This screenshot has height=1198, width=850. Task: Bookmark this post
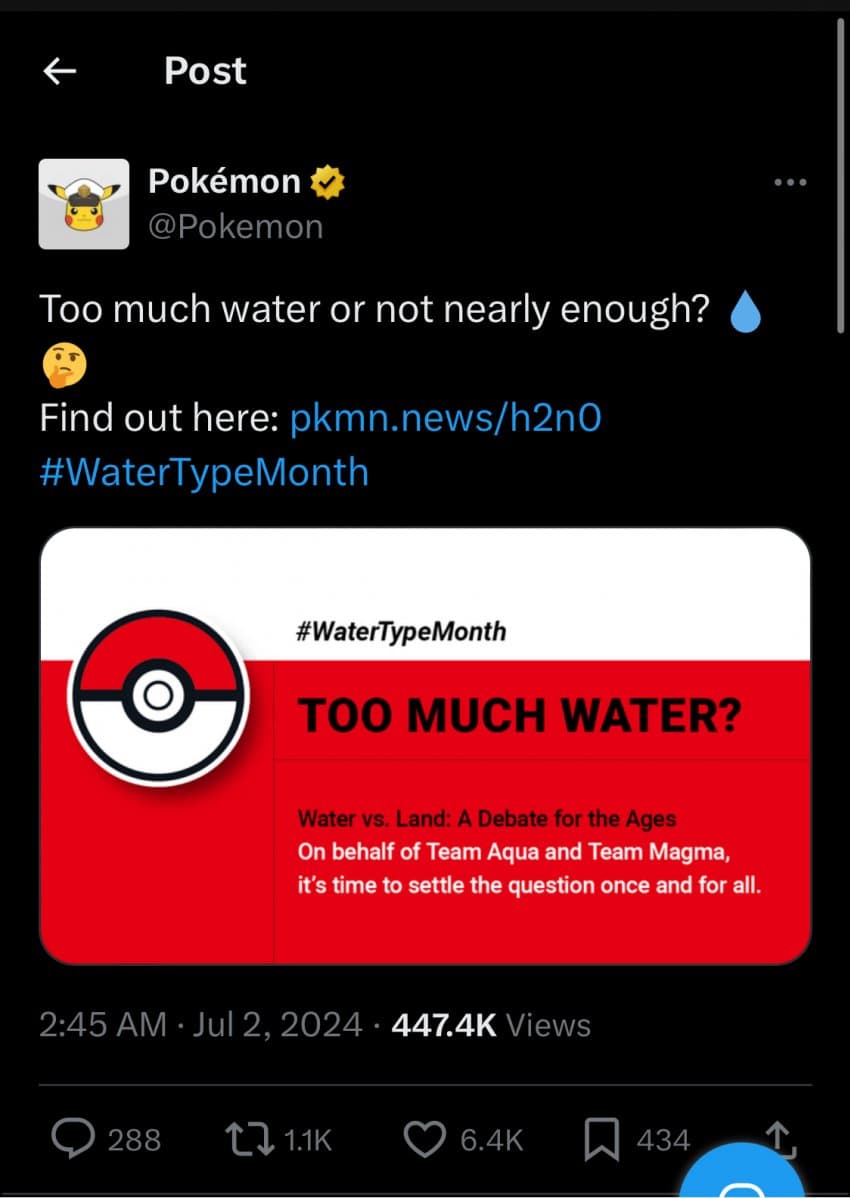click(600, 1139)
